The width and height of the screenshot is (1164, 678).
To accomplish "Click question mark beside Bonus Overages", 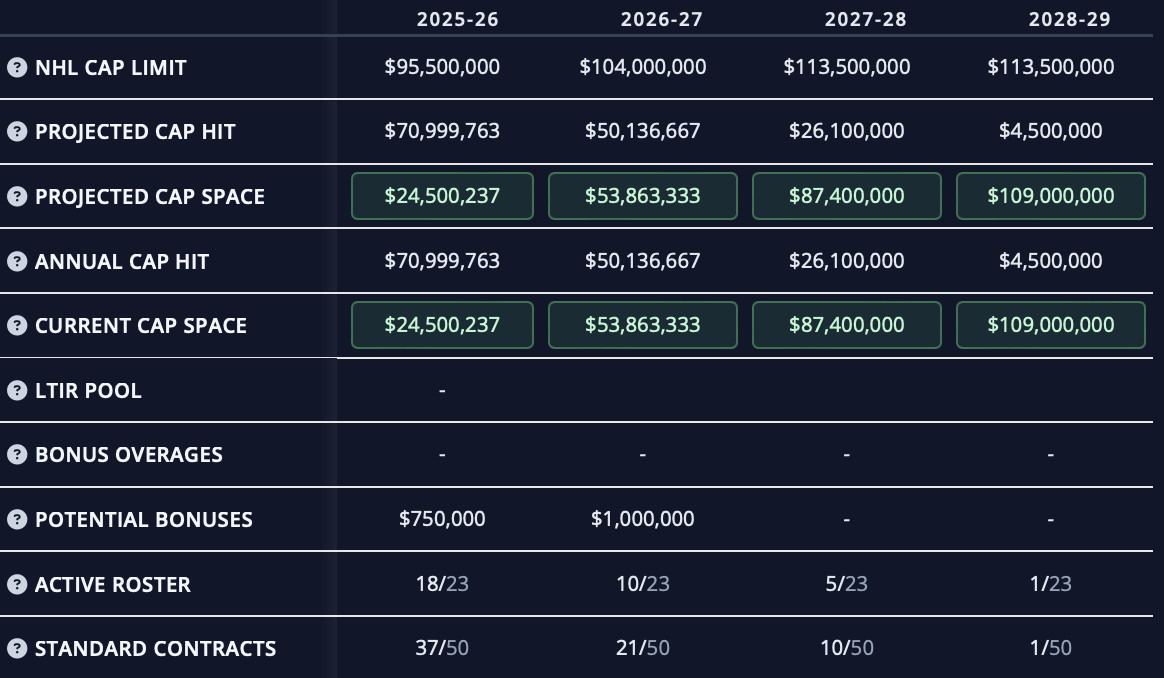I will 16,454.
